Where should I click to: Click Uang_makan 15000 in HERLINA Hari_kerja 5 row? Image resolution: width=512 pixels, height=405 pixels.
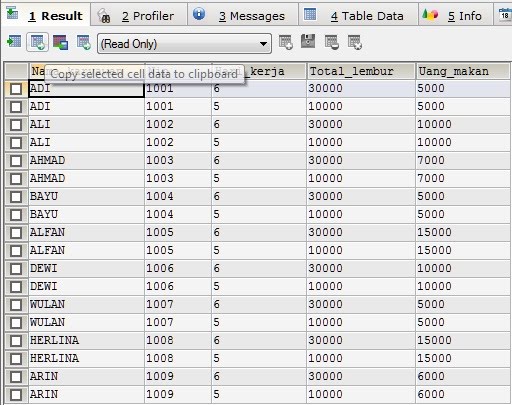coord(463,358)
